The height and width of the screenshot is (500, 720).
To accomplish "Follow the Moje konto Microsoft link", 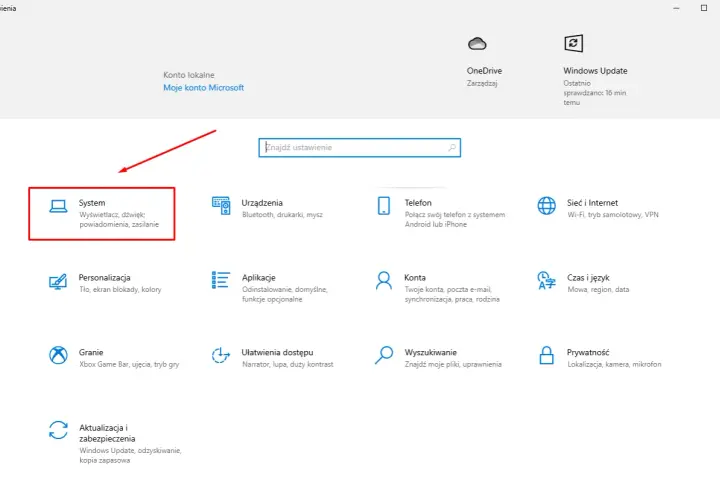I will (203, 88).
